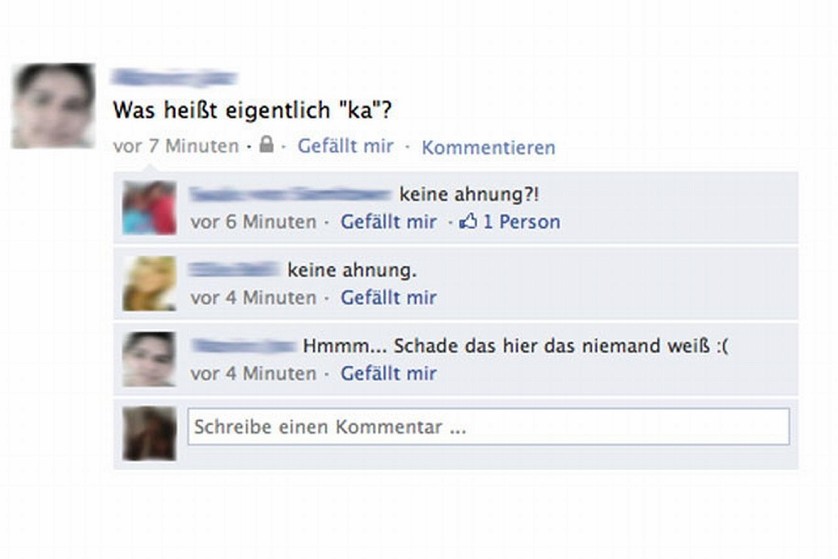
Task: Click the 'Schreibe einen Kommentar' field
Action: (488, 426)
